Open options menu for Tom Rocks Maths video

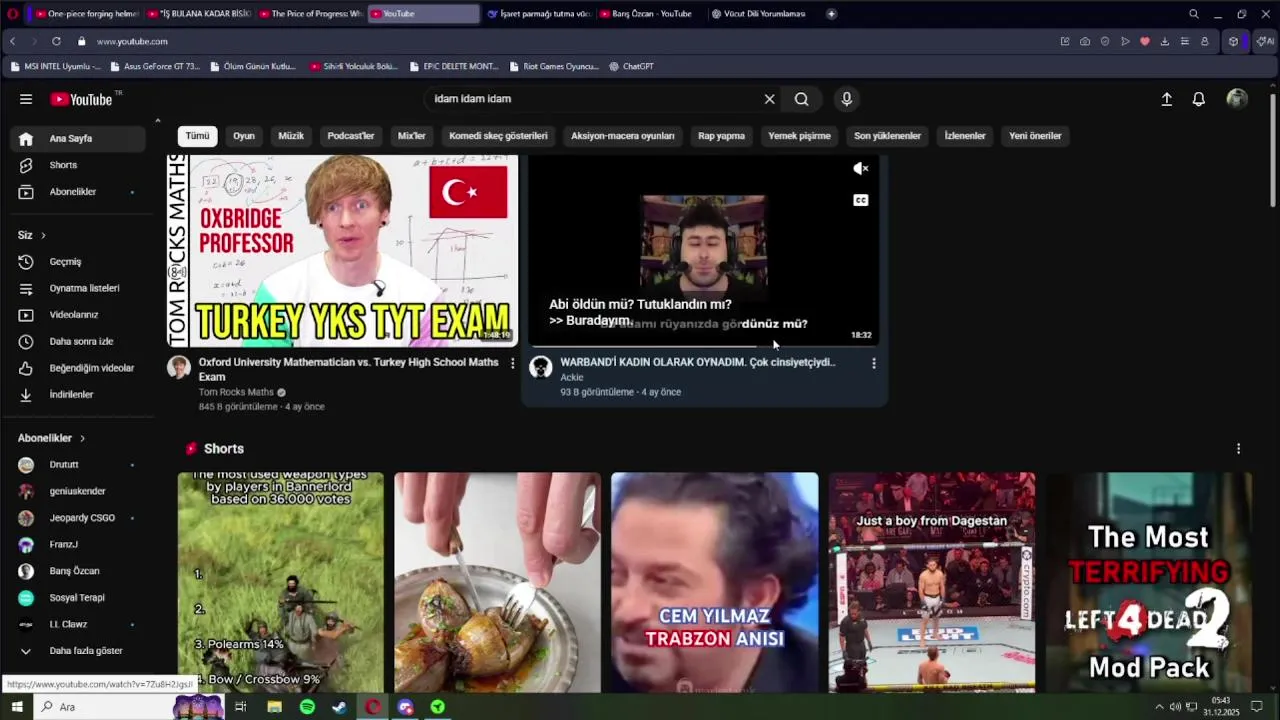513,363
